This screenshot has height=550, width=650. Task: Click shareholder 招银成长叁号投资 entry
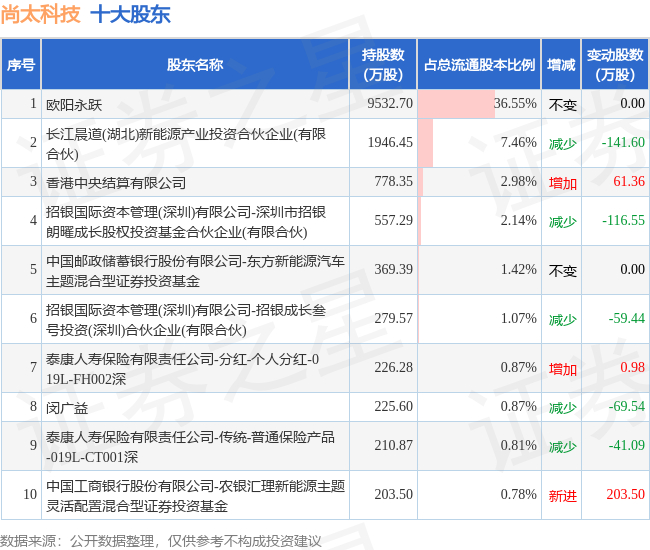[x=186, y=320]
